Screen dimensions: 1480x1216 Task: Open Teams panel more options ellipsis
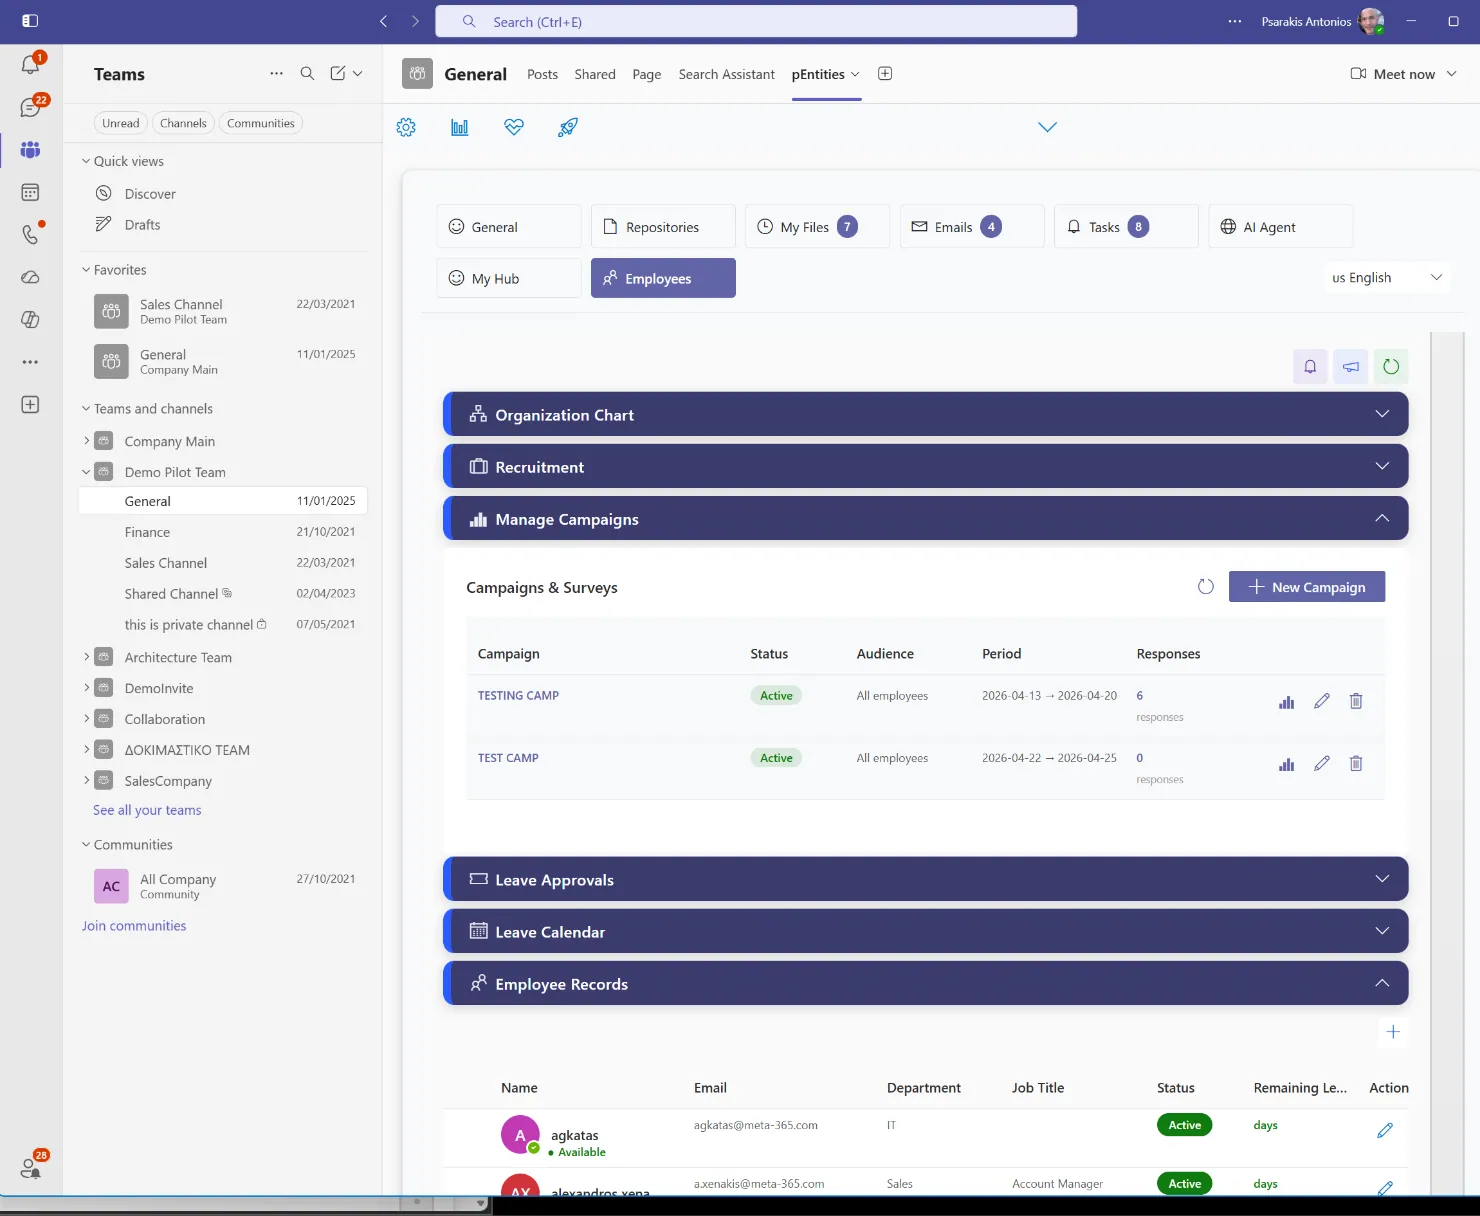coord(276,73)
